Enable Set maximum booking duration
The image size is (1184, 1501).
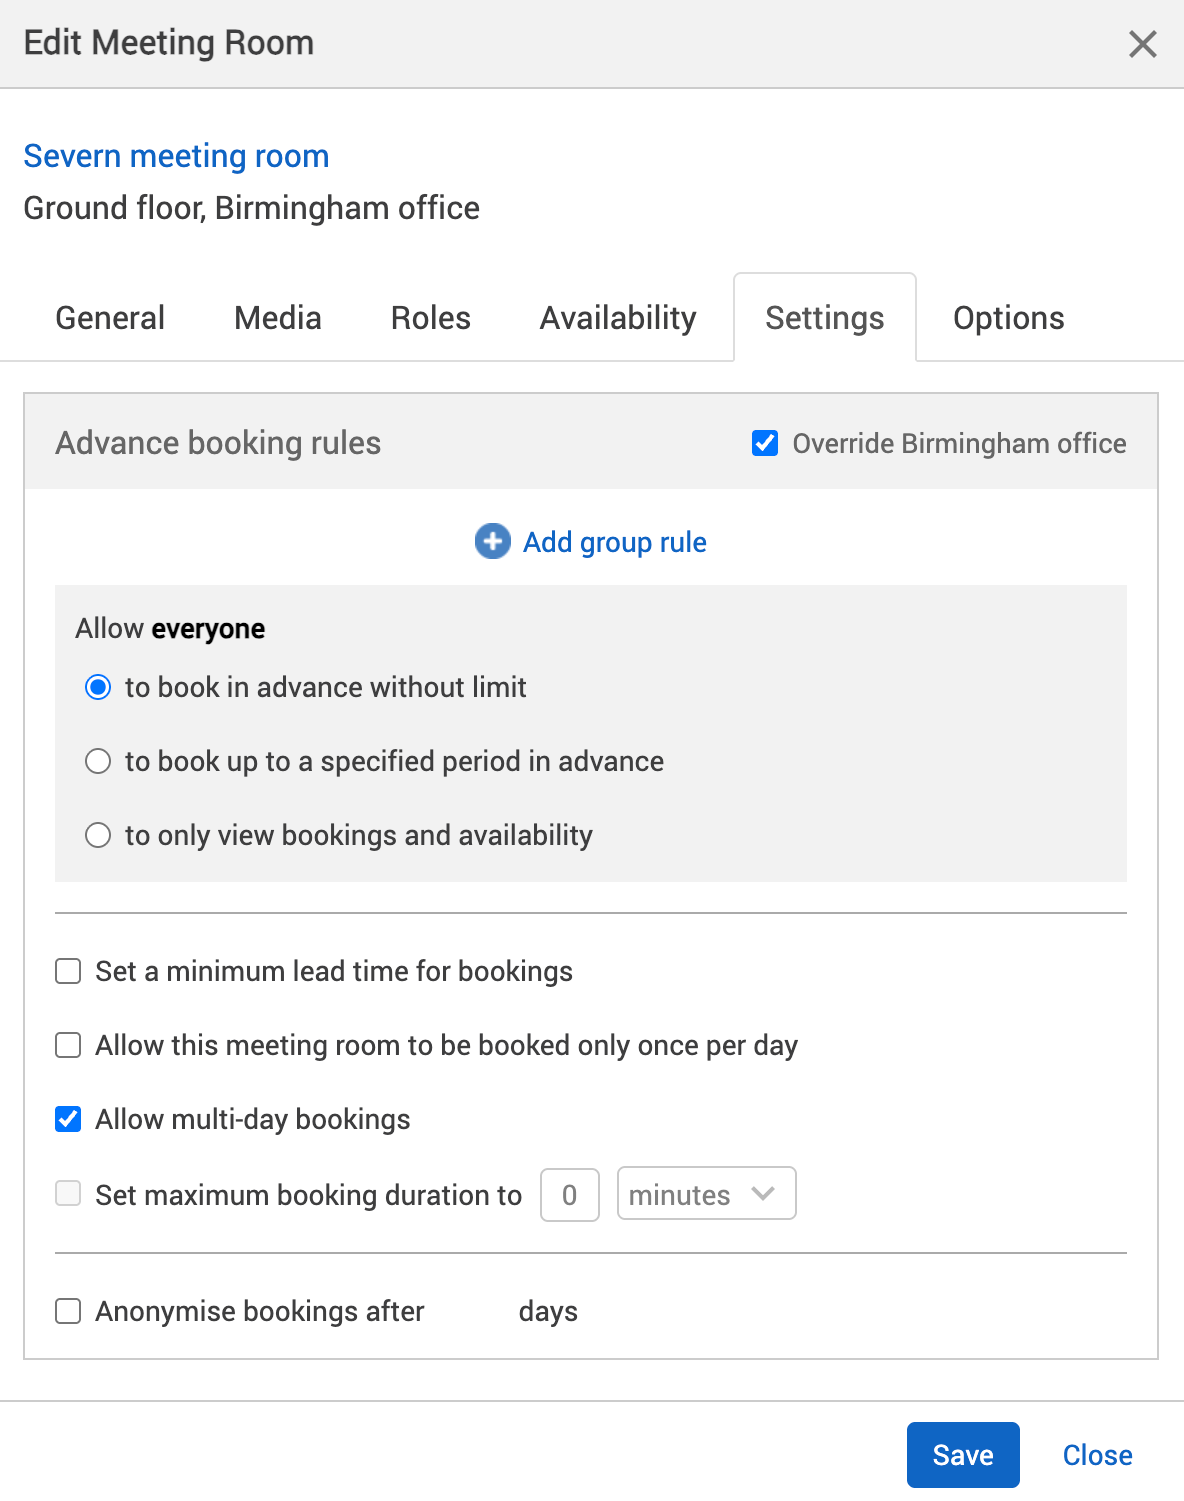point(67,1194)
